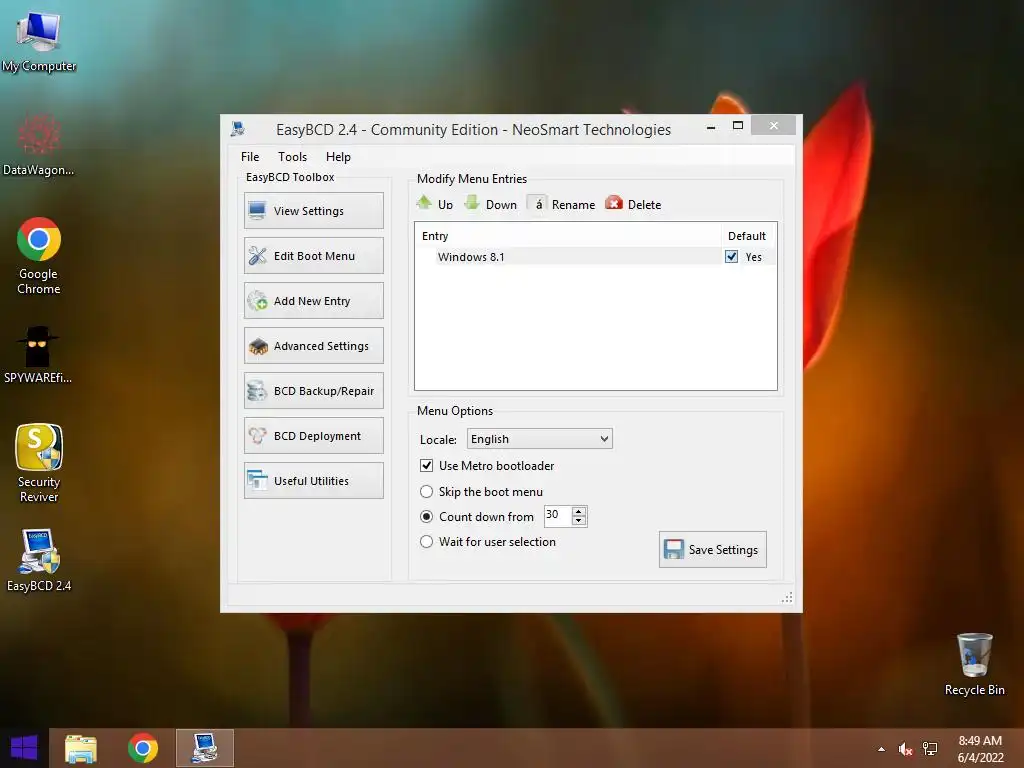Rename the selected boot entry
This screenshot has height=768, width=1024.
(x=562, y=204)
